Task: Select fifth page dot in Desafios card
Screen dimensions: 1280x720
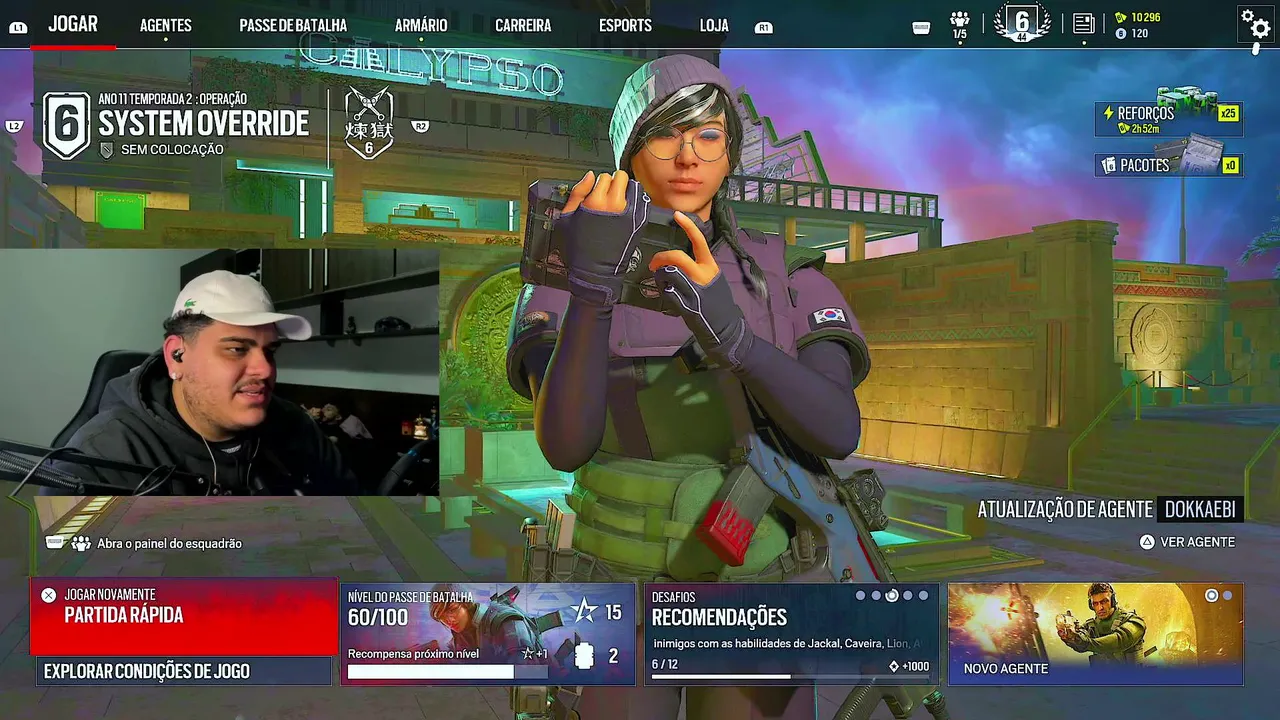Action: (x=923, y=596)
